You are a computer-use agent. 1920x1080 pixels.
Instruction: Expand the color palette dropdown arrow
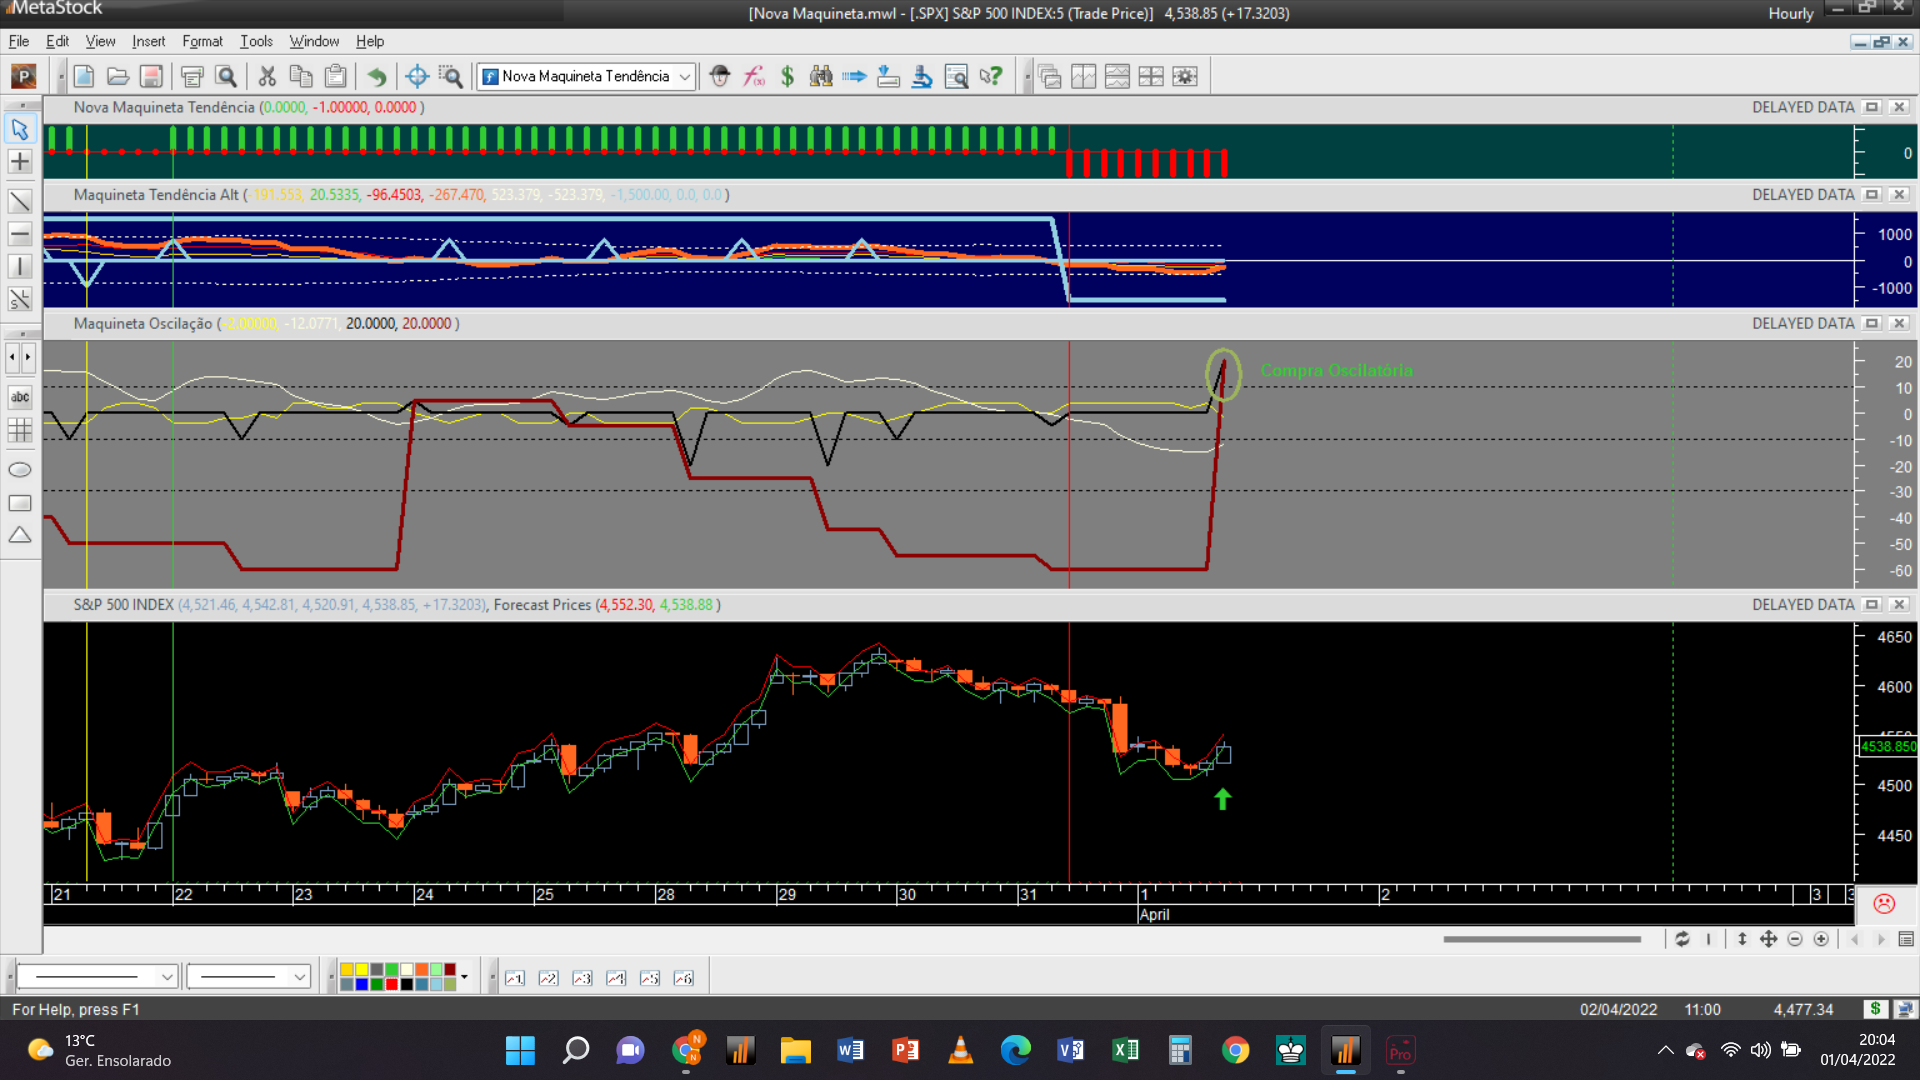(x=464, y=977)
